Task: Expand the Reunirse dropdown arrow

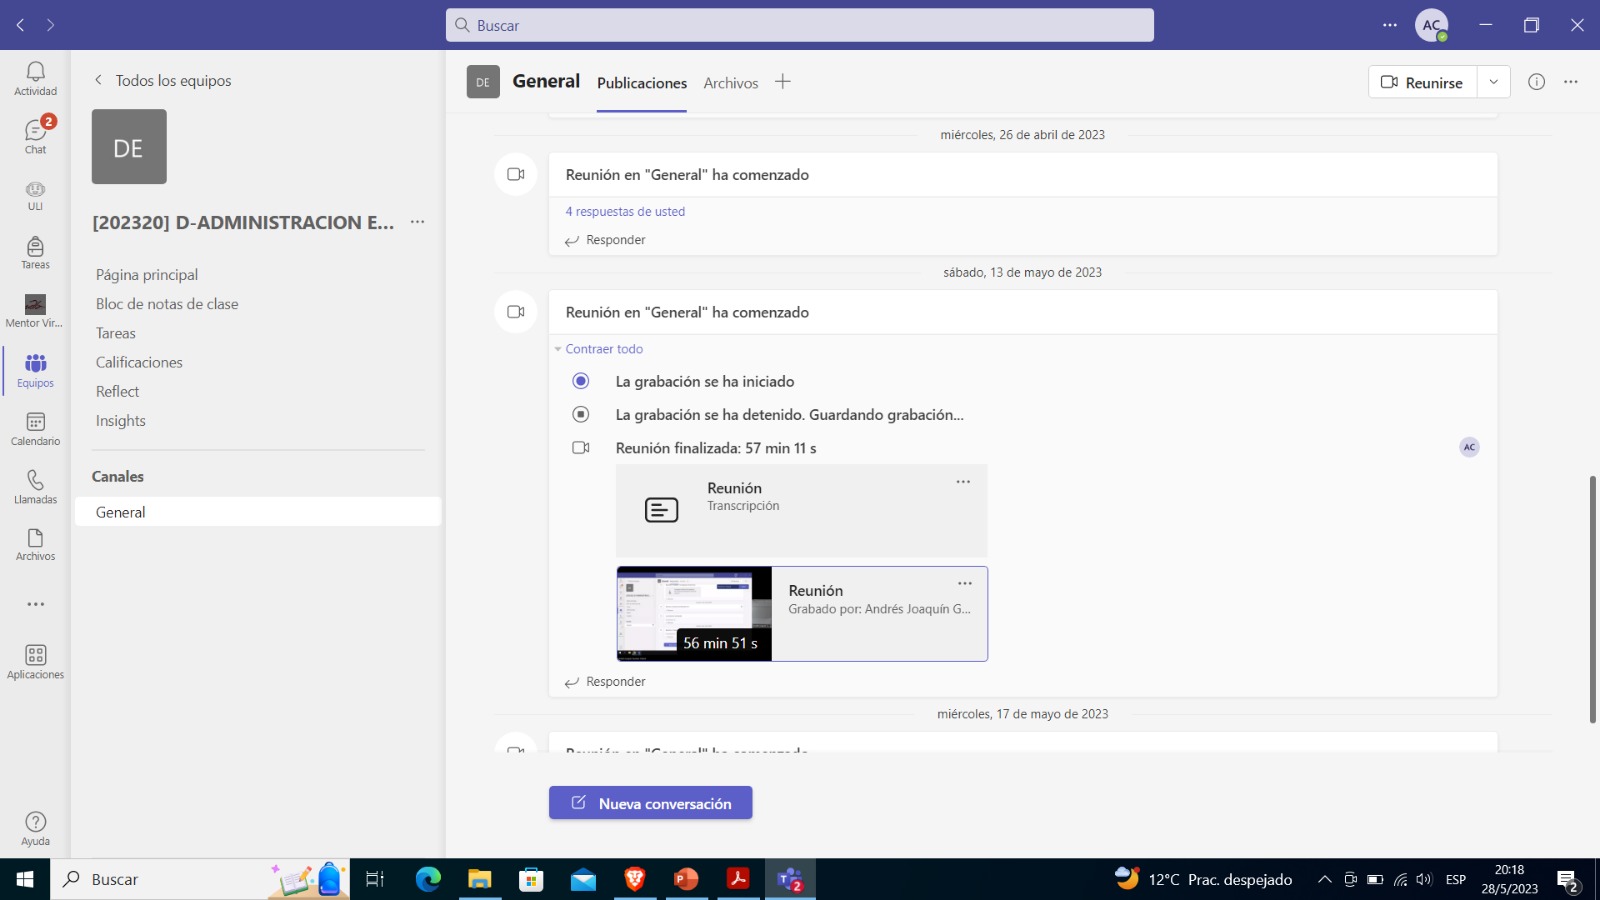Action: (1493, 82)
